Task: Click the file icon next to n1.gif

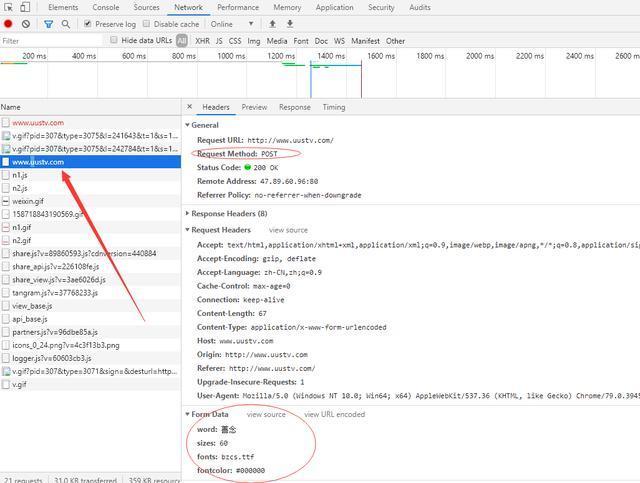Action: pos(6,227)
